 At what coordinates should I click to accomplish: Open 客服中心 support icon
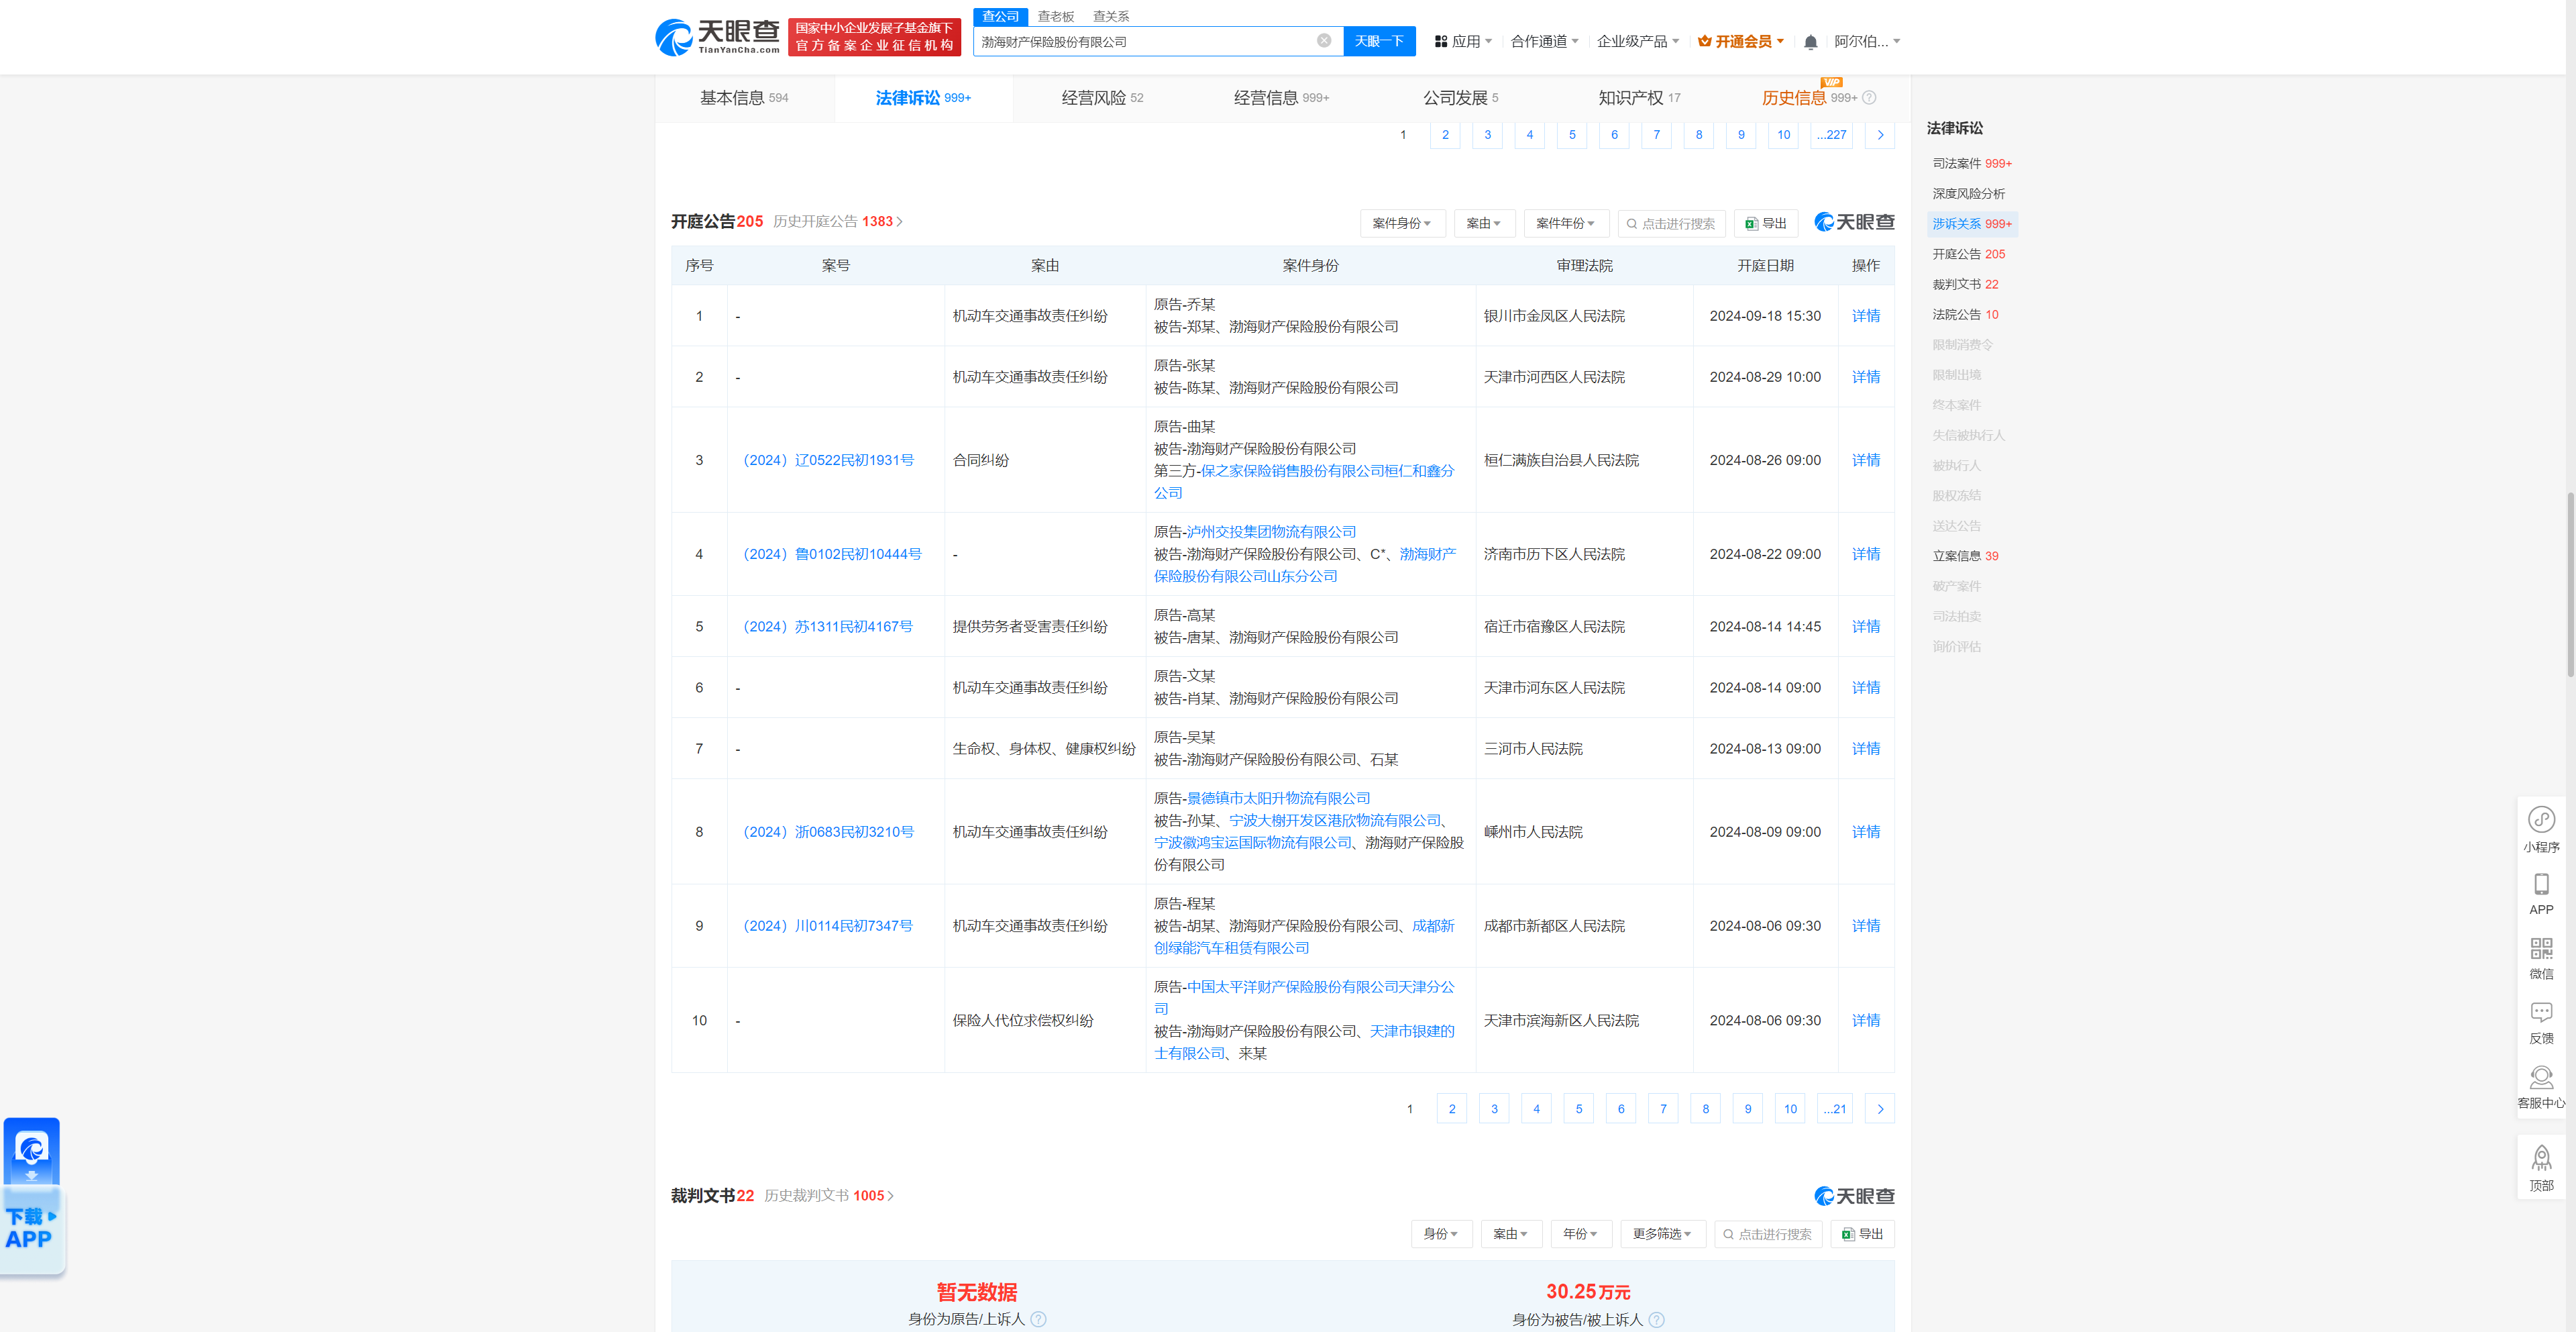(x=2541, y=1088)
